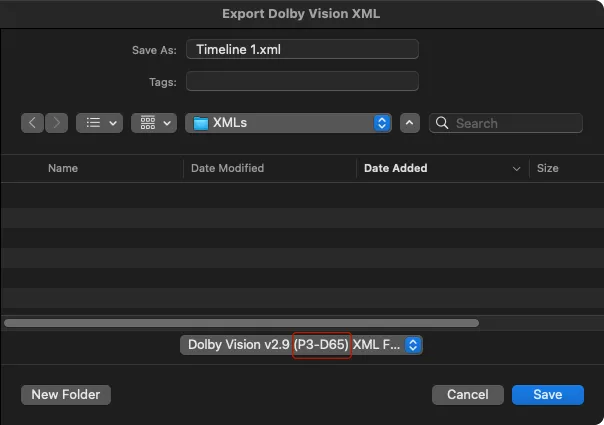Sort files by Name column

pyautogui.click(x=63, y=168)
